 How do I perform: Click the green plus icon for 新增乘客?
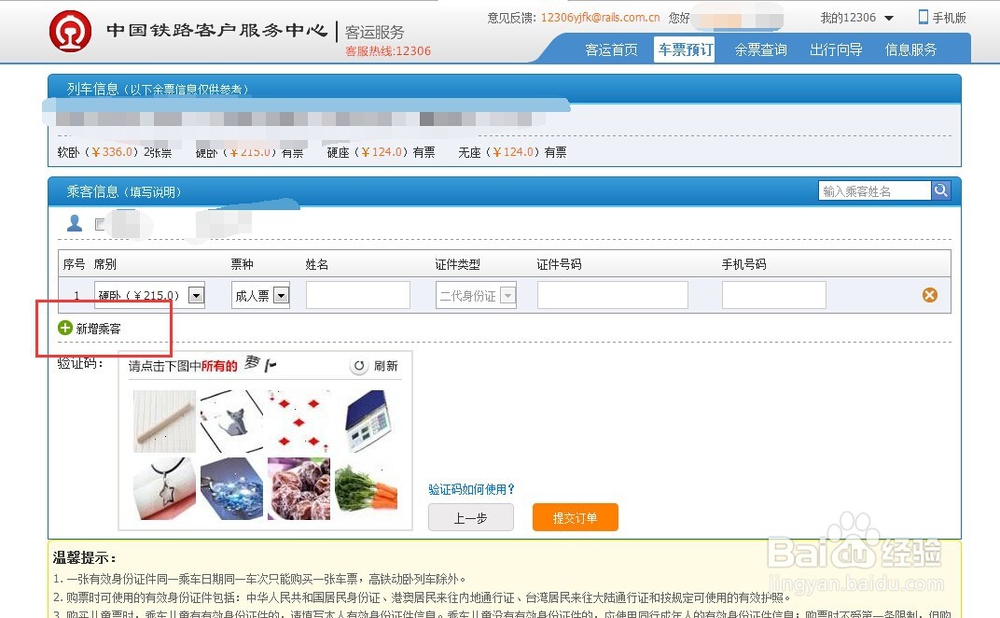pyautogui.click(x=65, y=328)
